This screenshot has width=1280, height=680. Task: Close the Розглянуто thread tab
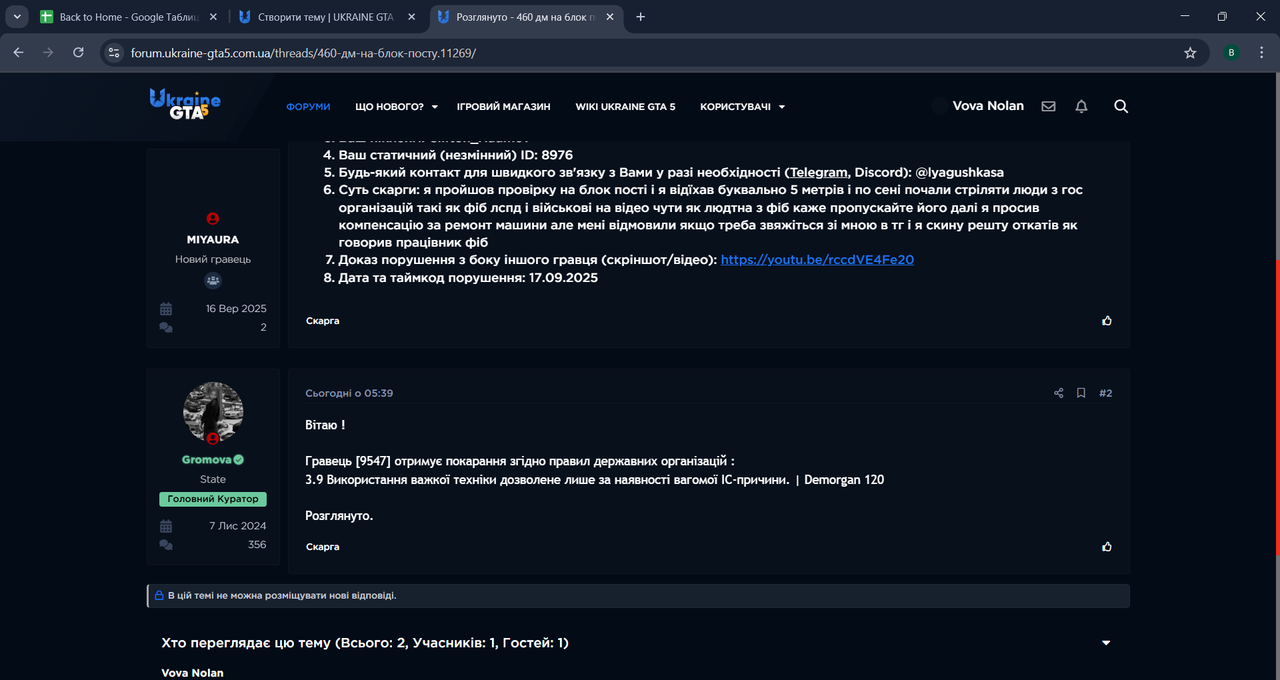pos(611,17)
